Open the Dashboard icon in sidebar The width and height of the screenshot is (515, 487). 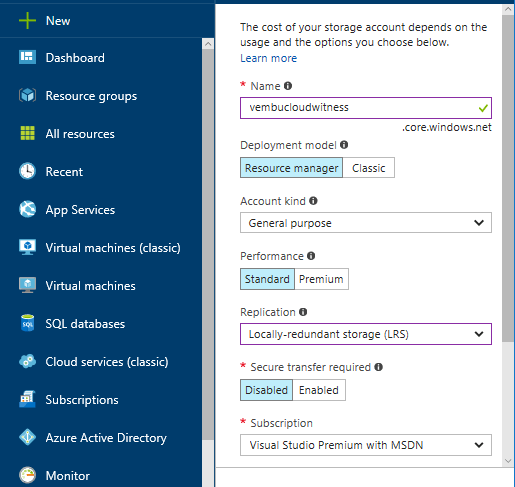pyautogui.click(x=27, y=57)
